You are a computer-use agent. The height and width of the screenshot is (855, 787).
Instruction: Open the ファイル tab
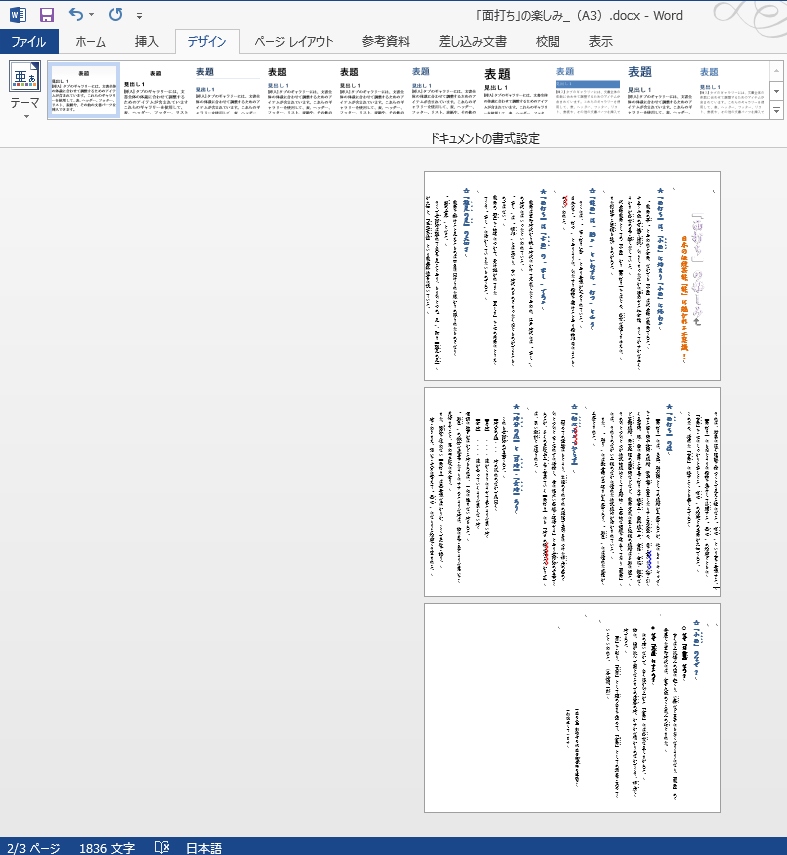tap(29, 42)
